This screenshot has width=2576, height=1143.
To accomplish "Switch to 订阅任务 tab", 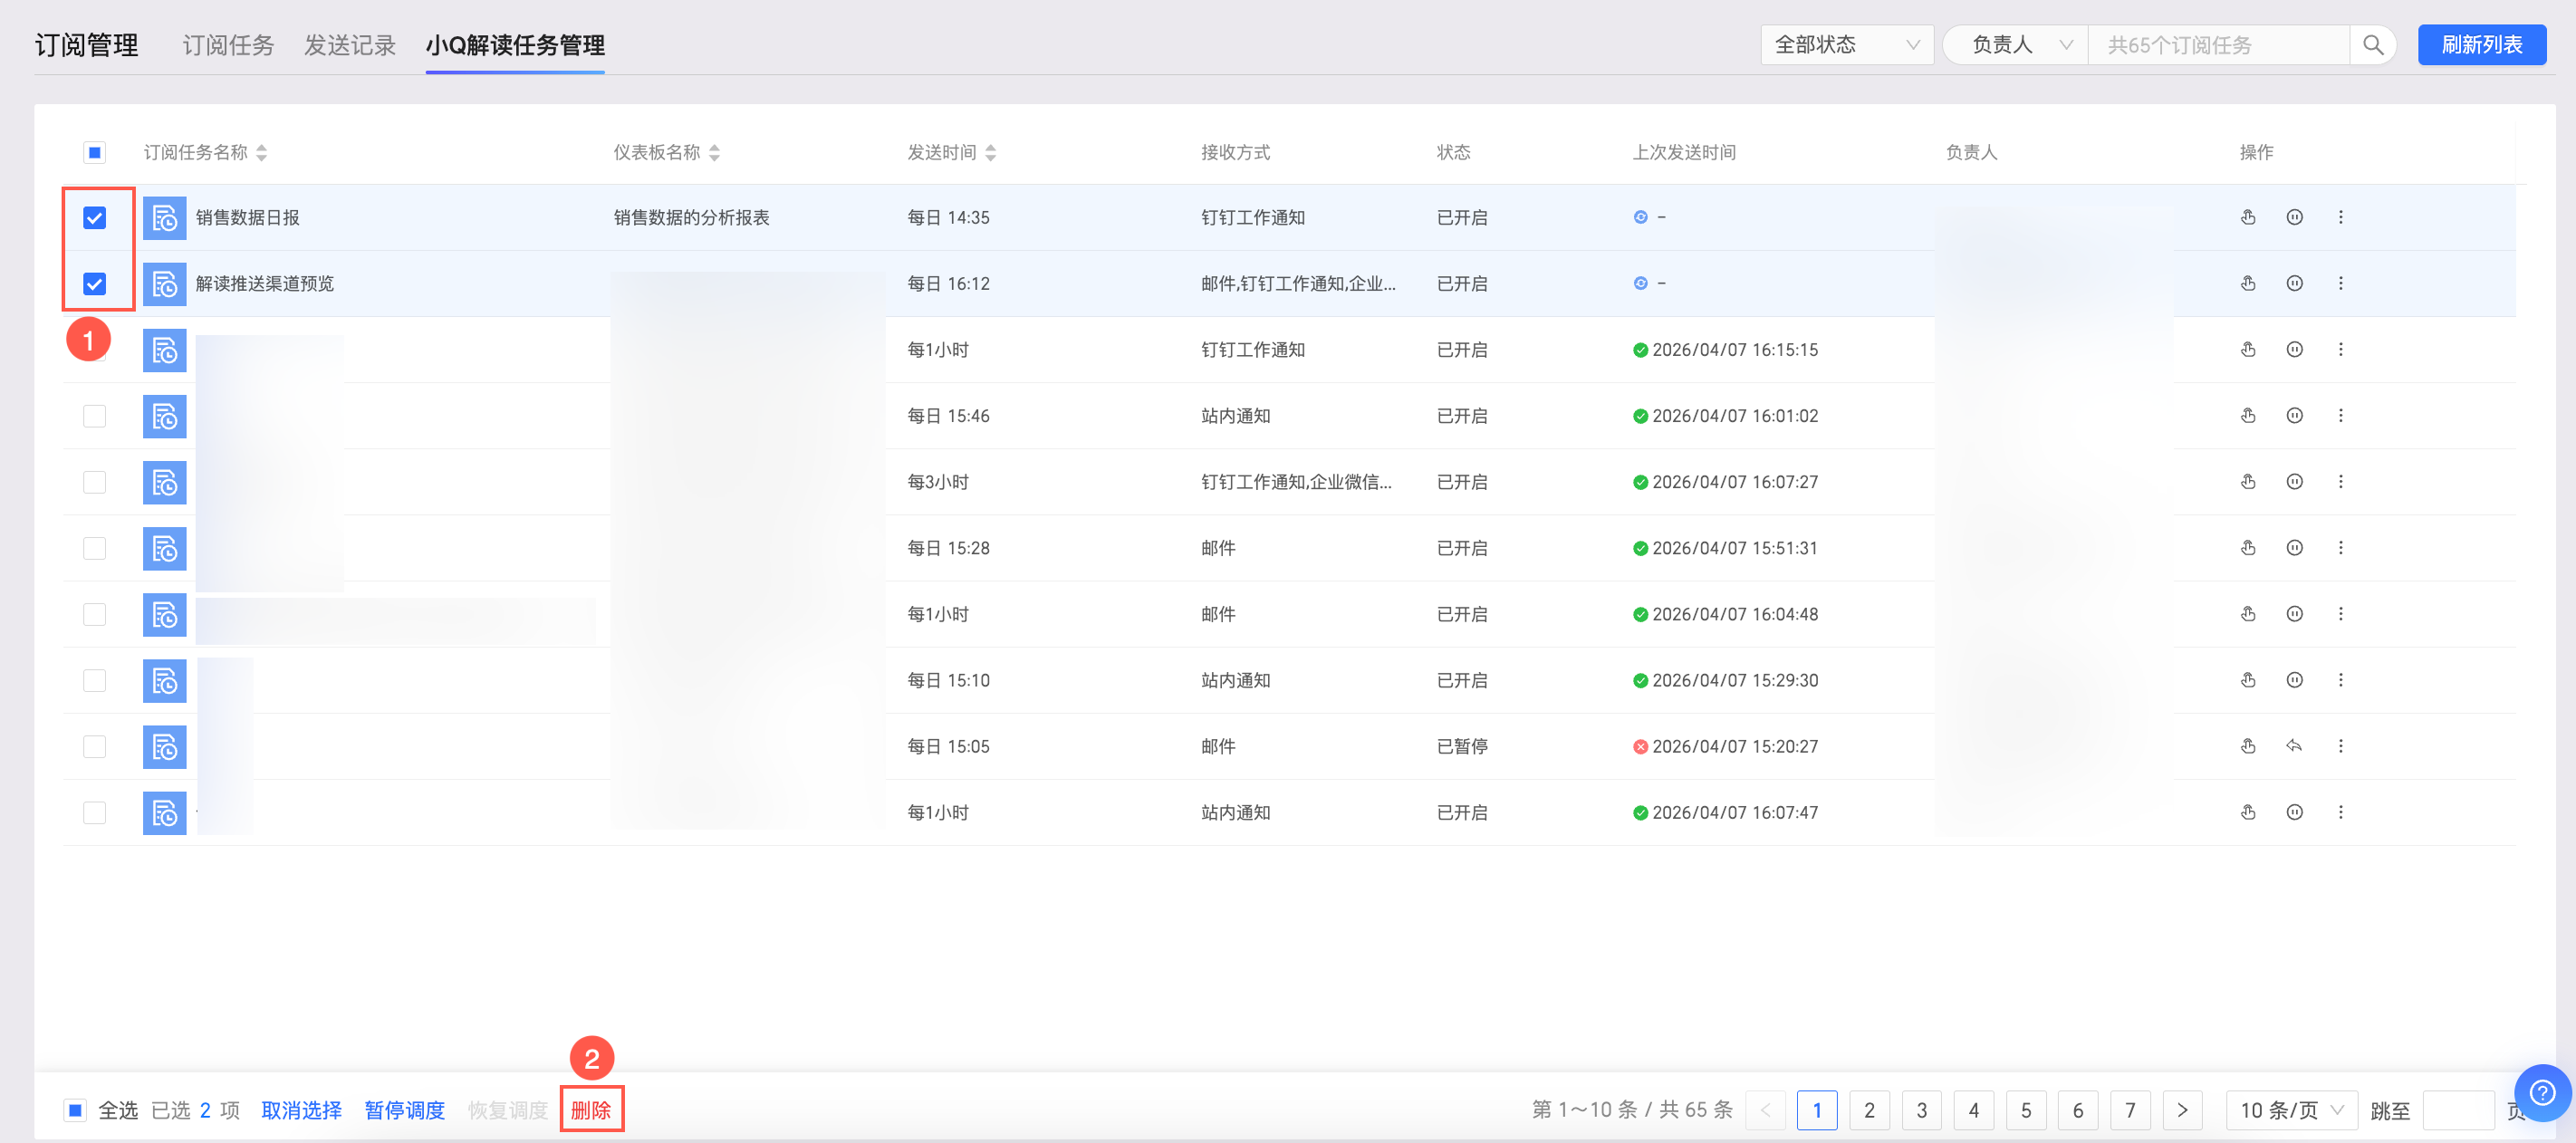I will (228, 45).
